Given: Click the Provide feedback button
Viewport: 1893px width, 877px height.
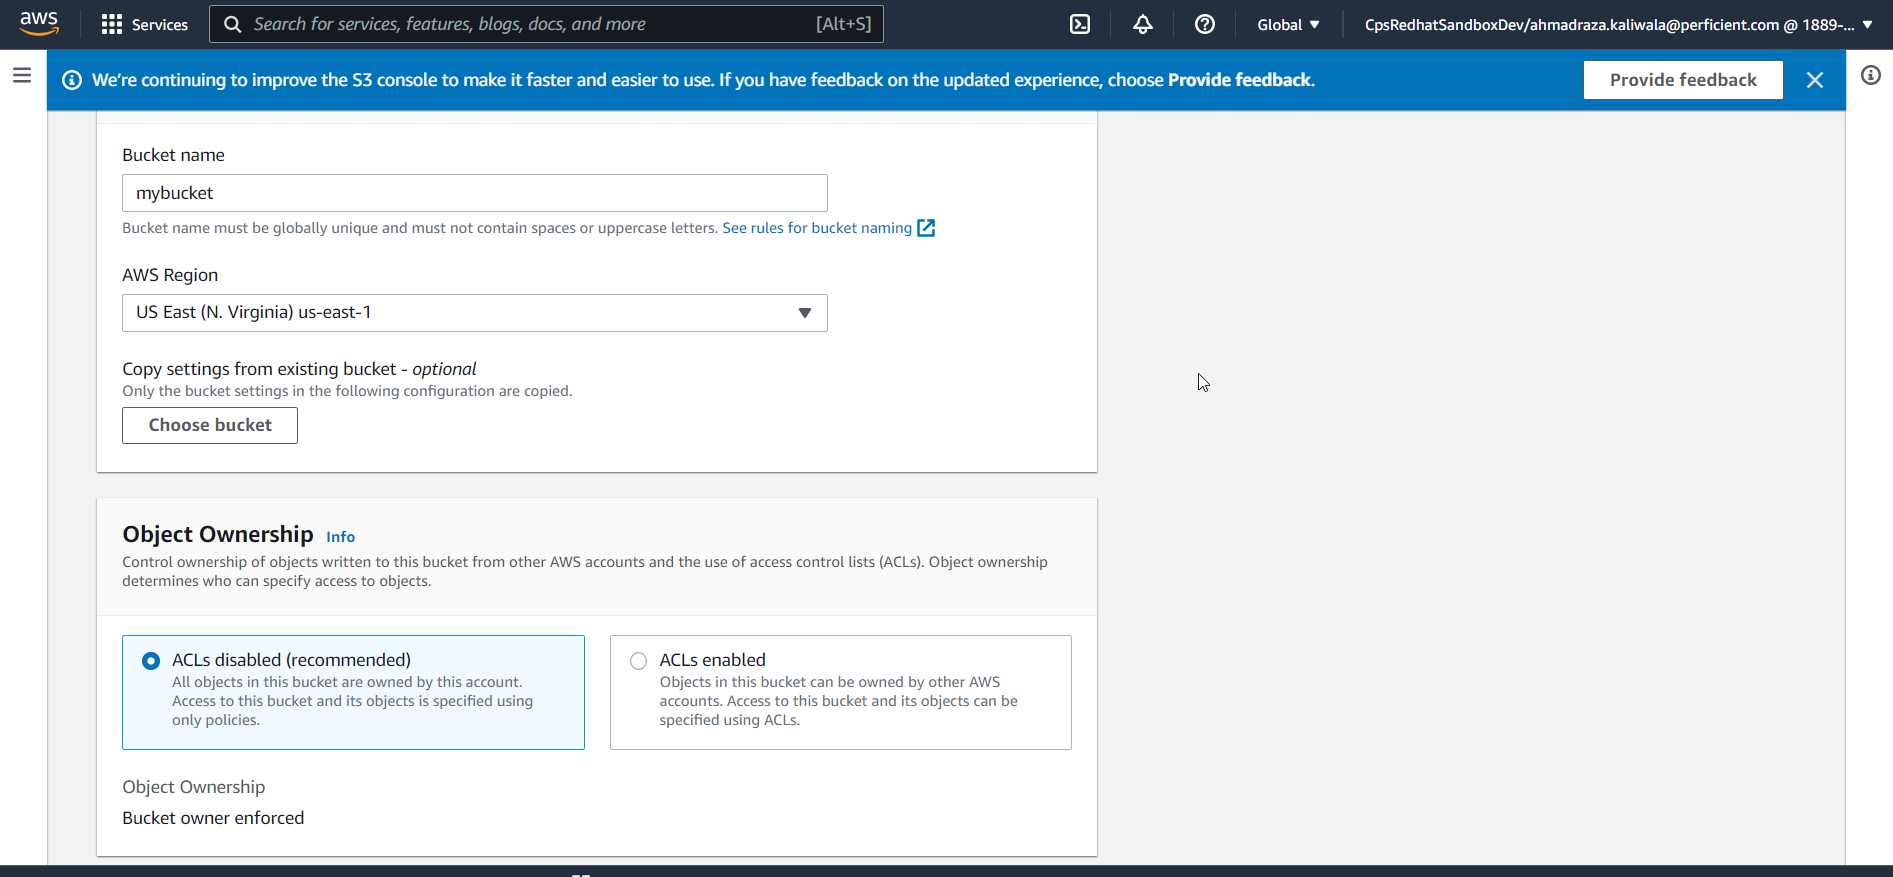Looking at the screenshot, I should 1682,80.
